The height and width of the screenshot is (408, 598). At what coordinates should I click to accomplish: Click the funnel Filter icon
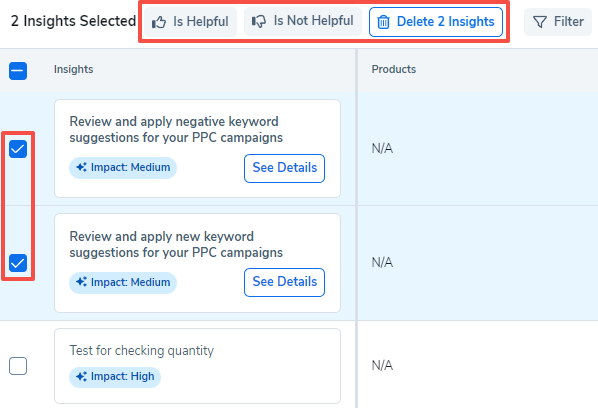[x=540, y=22]
